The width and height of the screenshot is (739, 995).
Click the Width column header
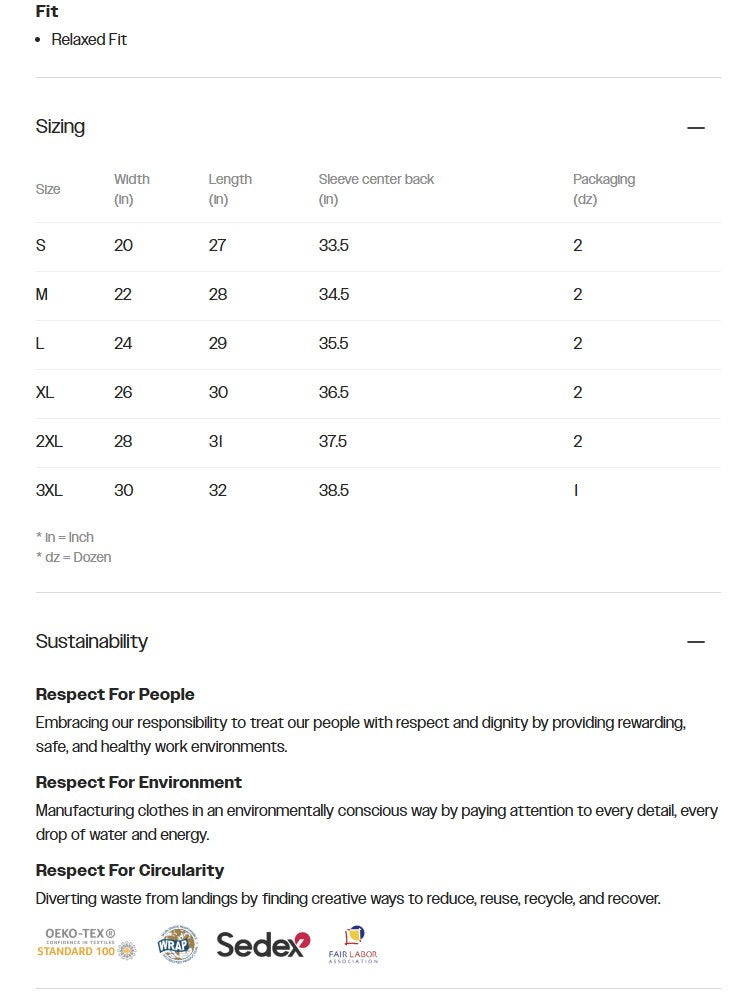pyautogui.click(x=131, y=180)
